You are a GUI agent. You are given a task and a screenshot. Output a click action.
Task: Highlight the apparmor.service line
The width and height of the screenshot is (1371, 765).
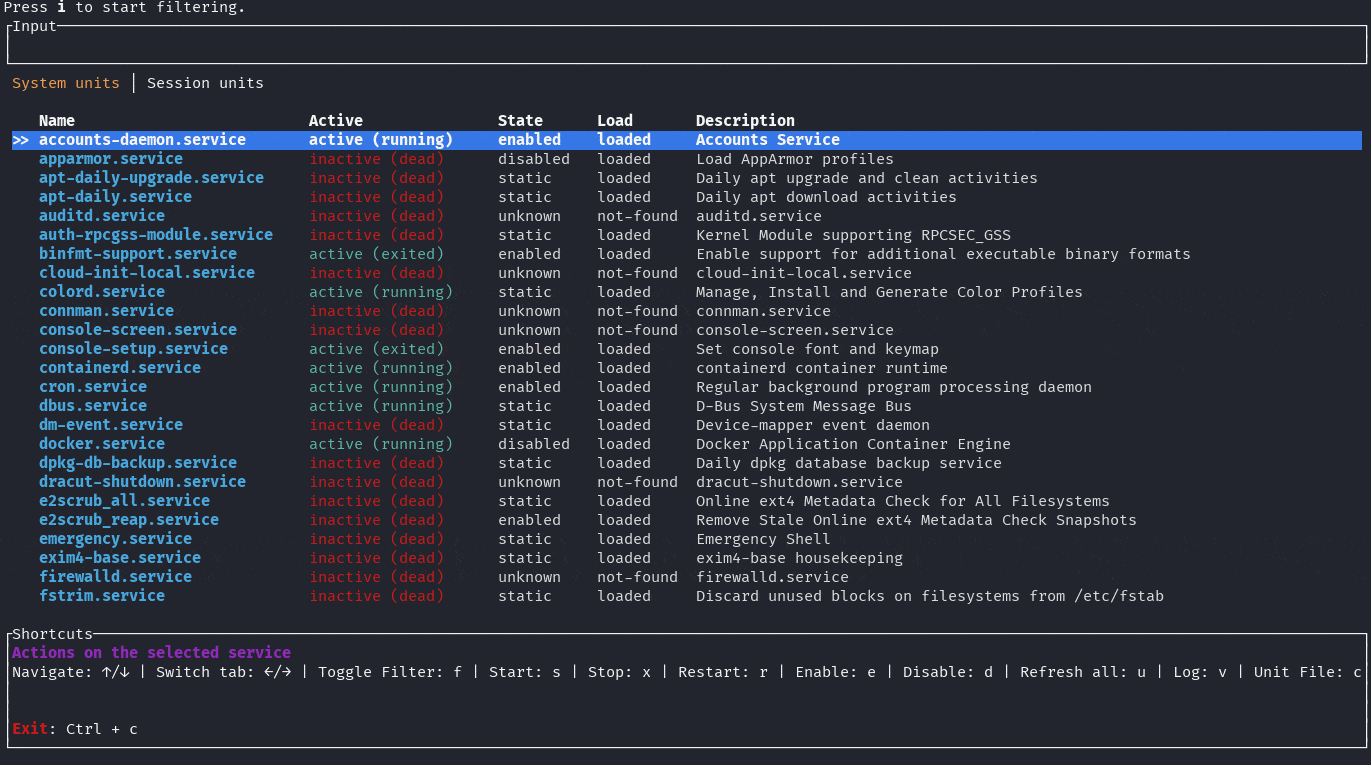click(110, 158)
